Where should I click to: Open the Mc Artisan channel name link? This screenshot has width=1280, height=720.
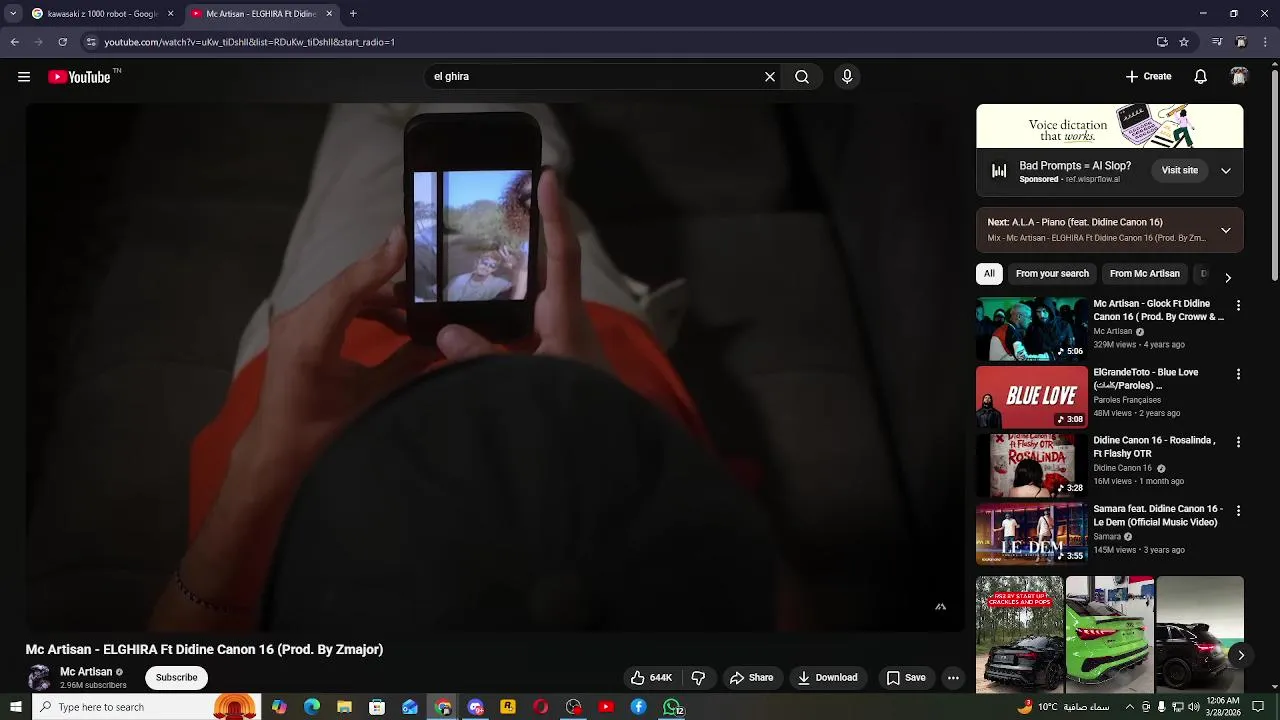(86, 672)
